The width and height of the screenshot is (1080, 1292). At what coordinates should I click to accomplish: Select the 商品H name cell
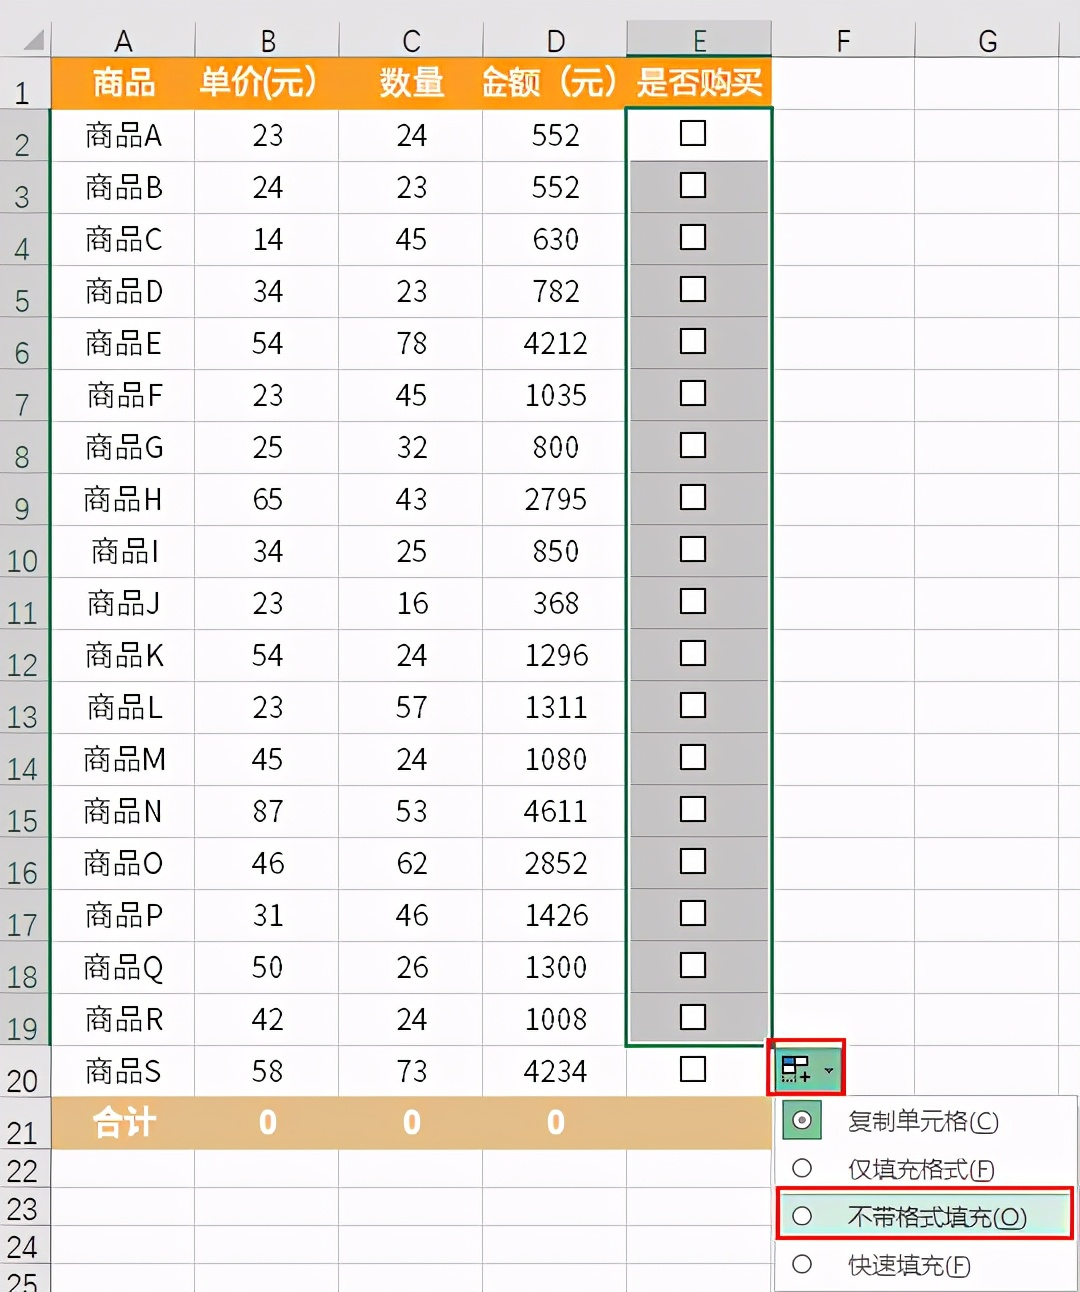click(x=123, y=499)
